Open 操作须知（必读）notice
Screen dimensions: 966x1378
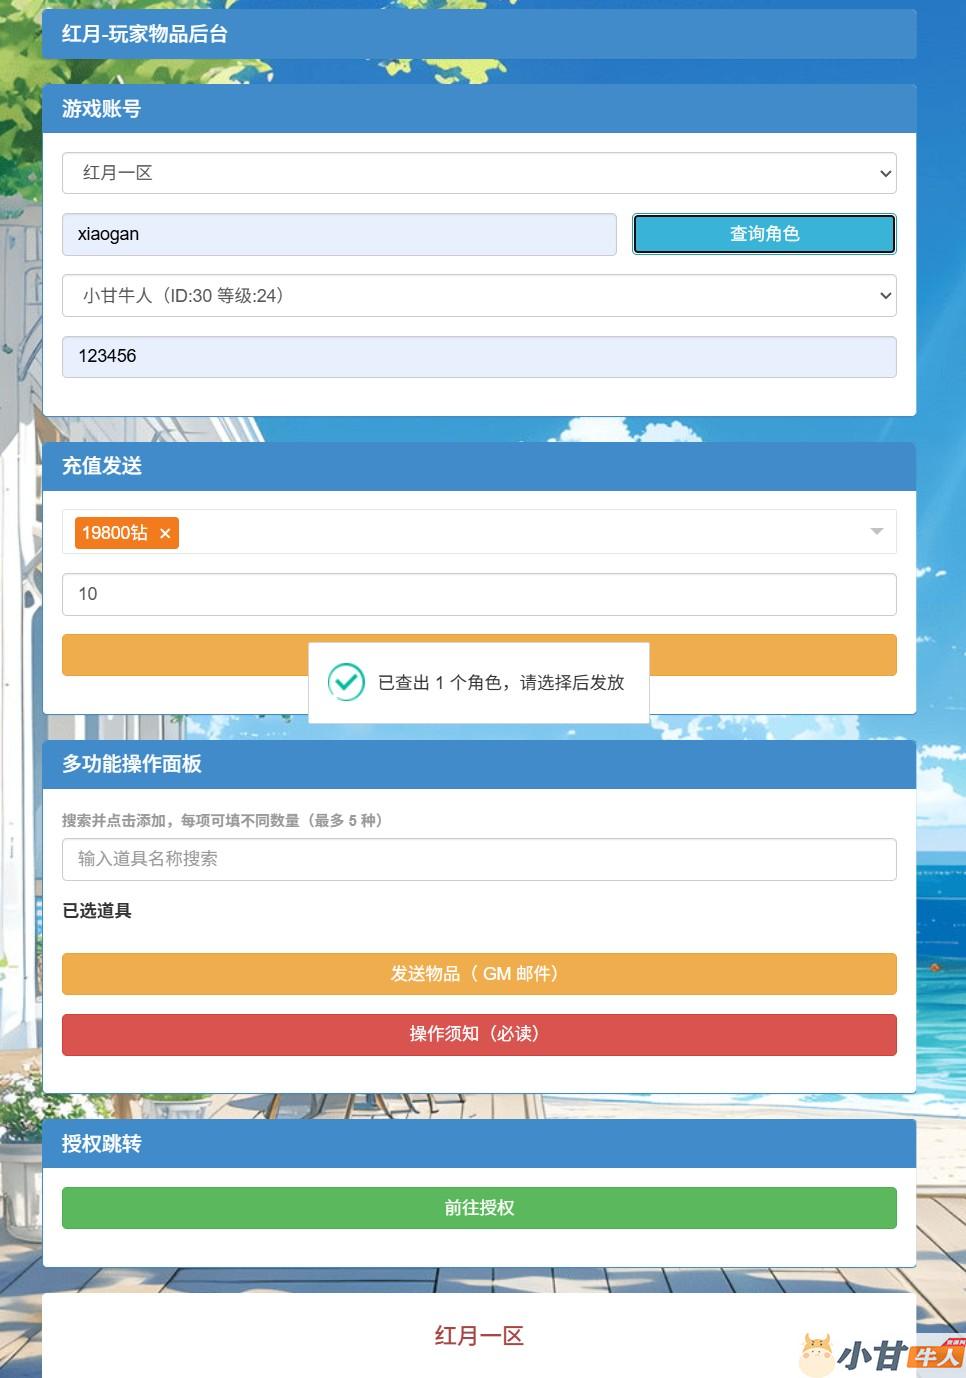point(479,1035)
